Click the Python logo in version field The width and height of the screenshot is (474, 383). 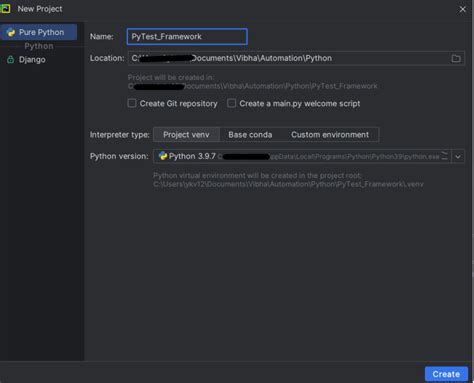point(163,156)
